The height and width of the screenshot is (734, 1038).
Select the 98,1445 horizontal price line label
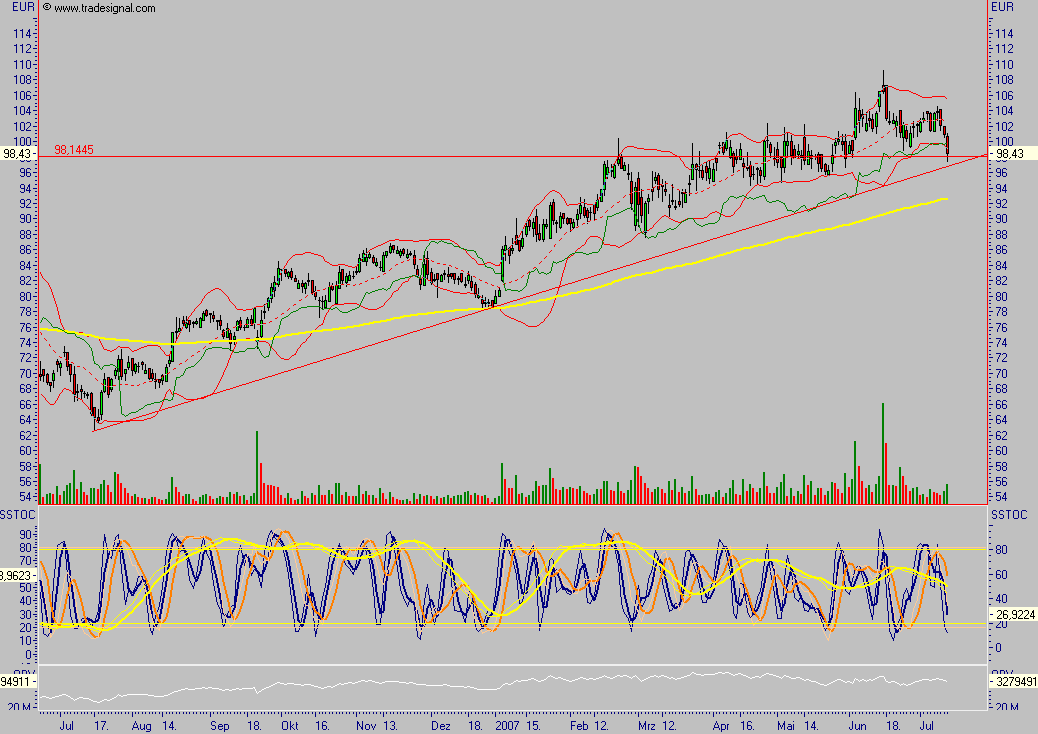72,147
